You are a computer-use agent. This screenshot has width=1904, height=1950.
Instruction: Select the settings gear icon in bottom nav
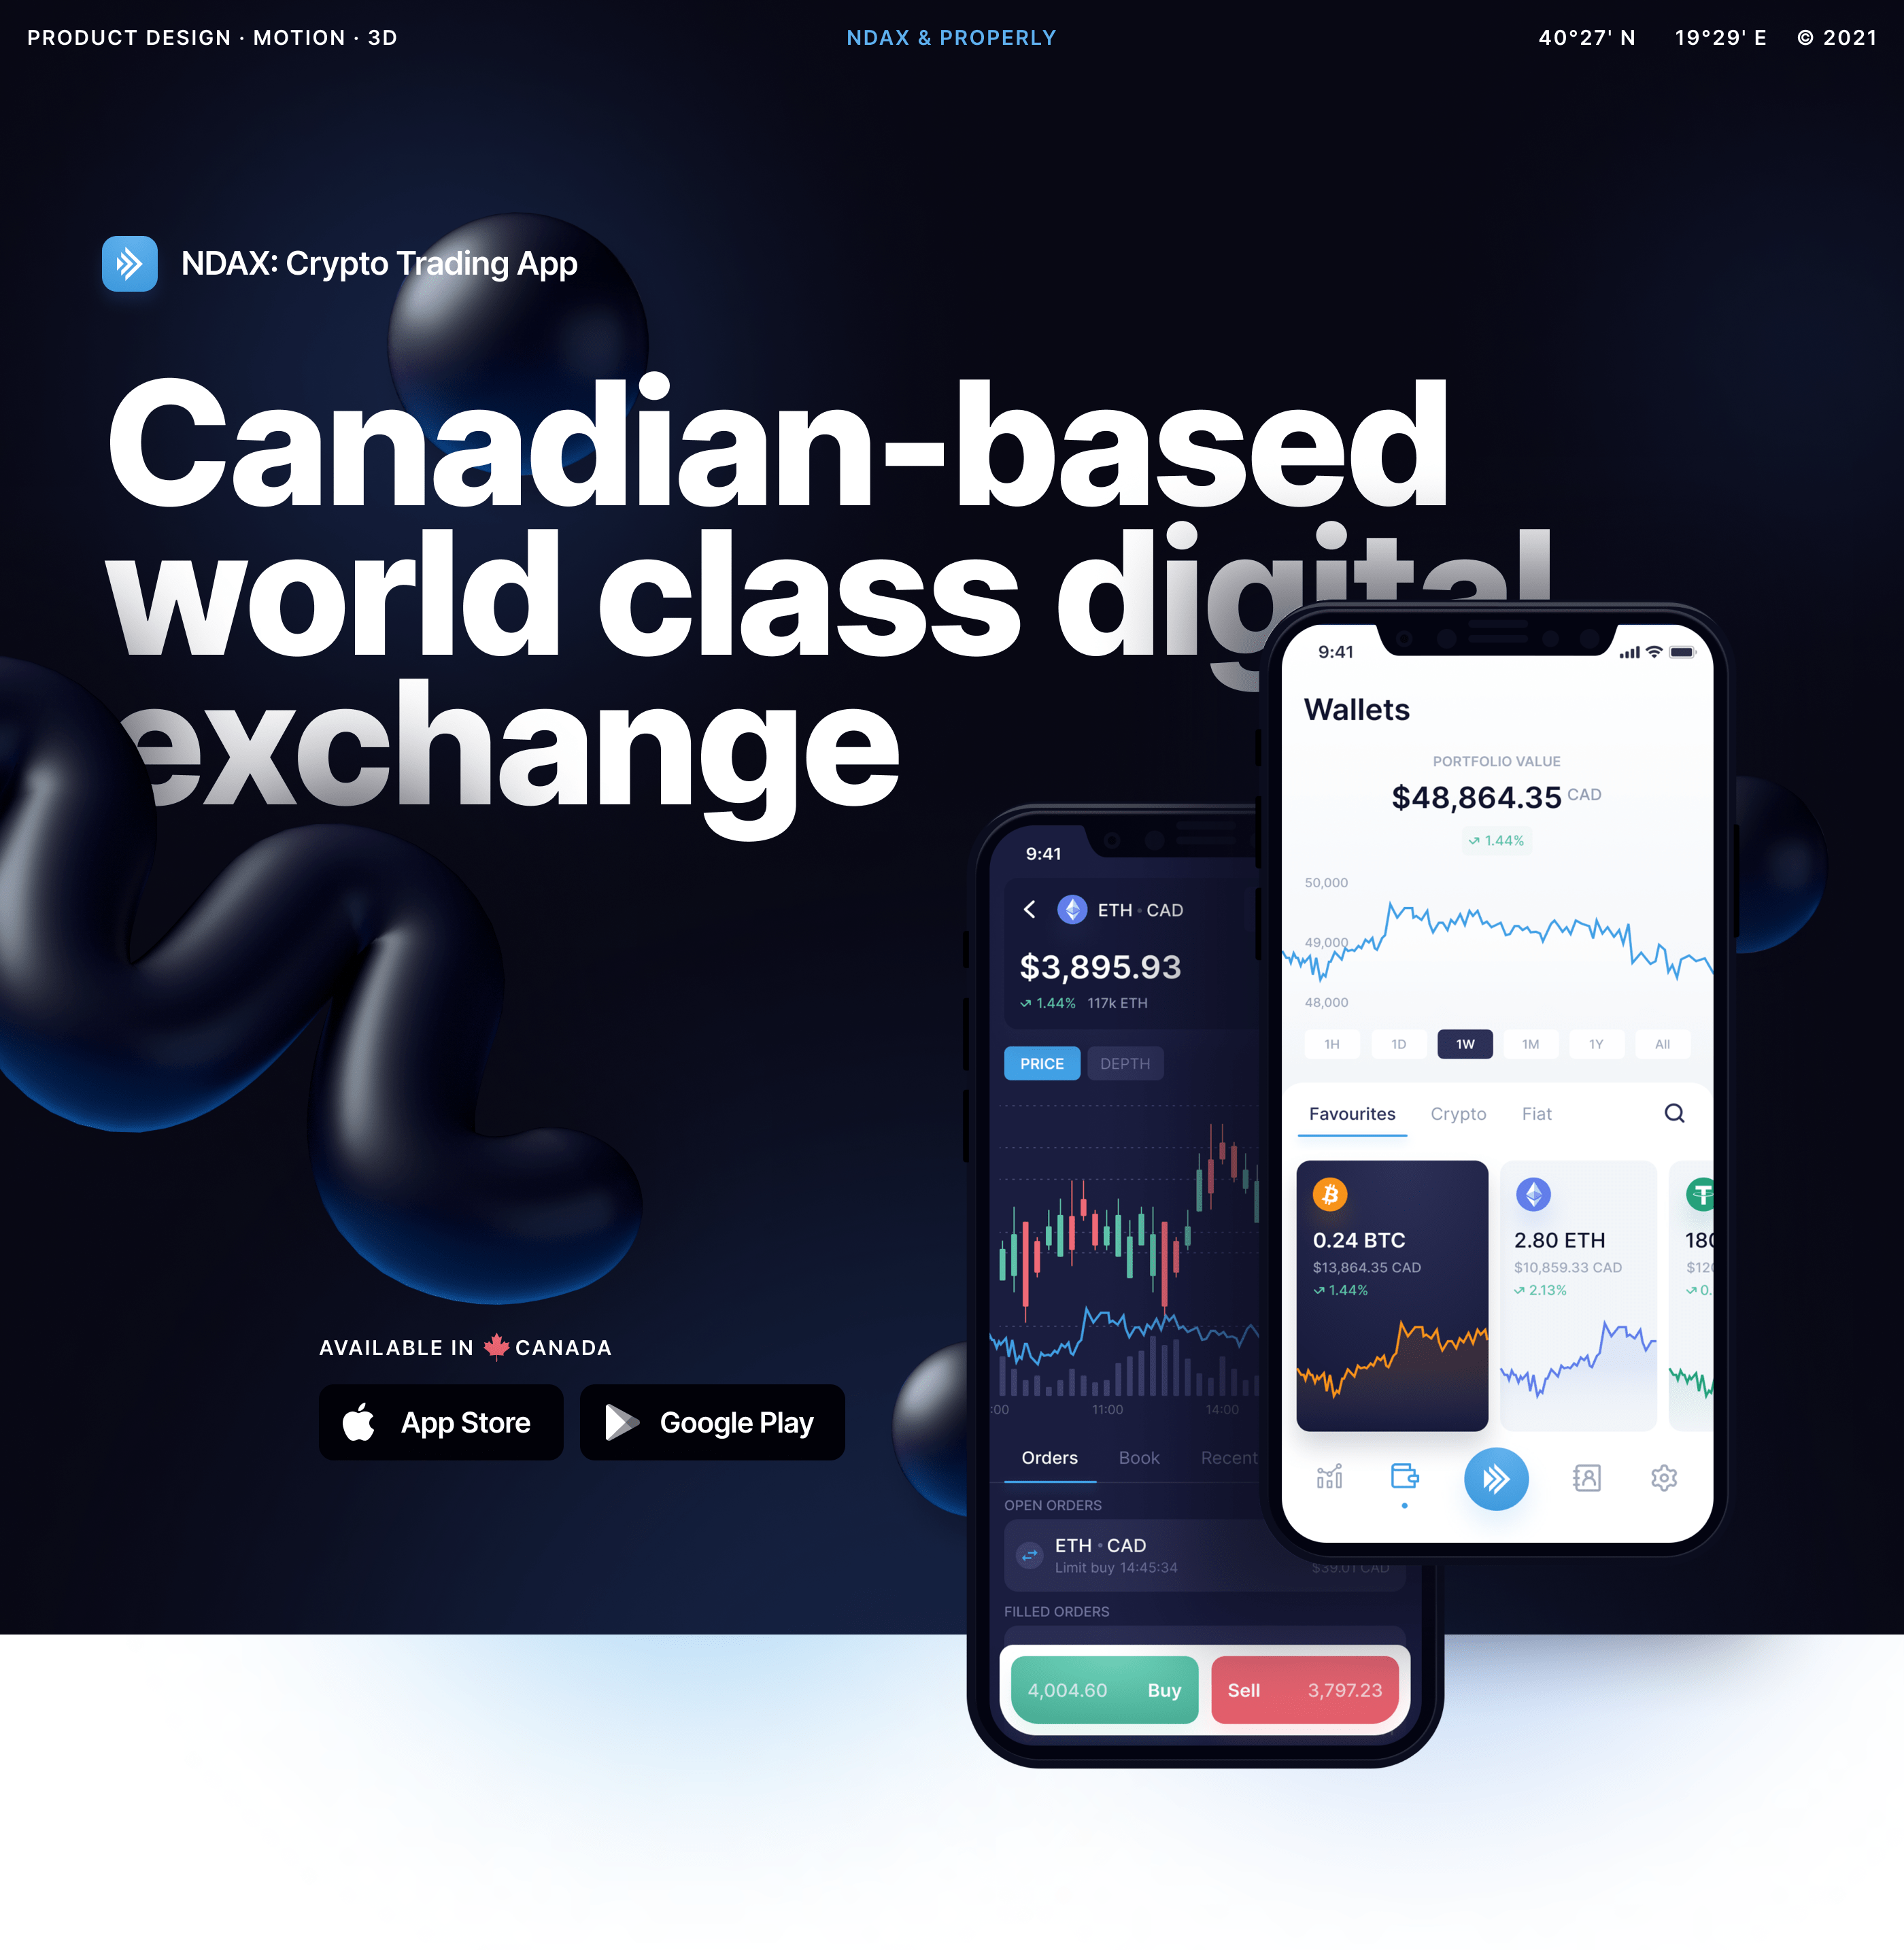click(1665, 1477)
